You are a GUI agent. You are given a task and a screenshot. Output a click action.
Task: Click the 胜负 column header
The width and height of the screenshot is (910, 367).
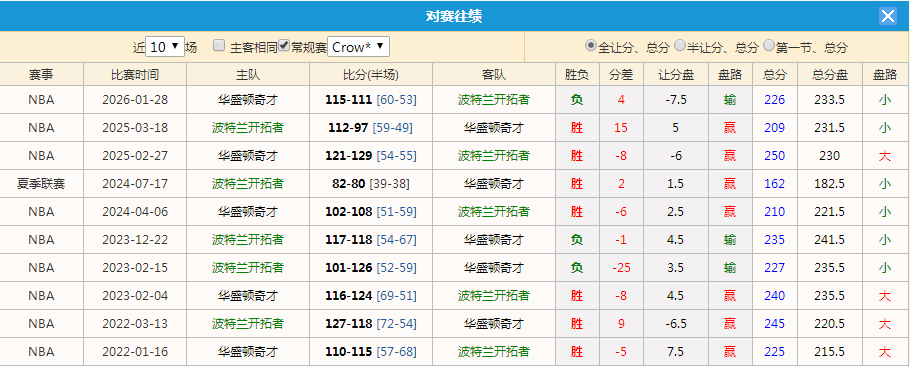click(x=577, y=74)
